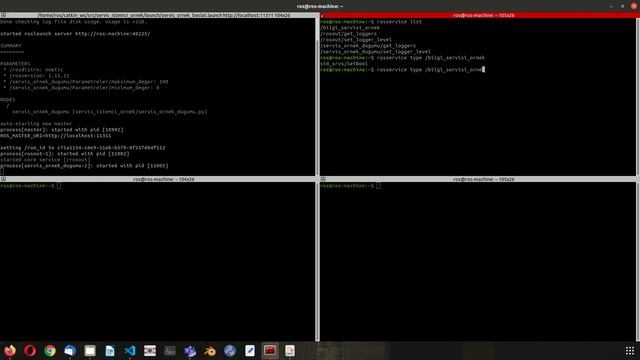This screenshot has width=640, height=360.
Task: Click the 'std_srvs/SetBool' output line
Action: (x=344, y=64)
